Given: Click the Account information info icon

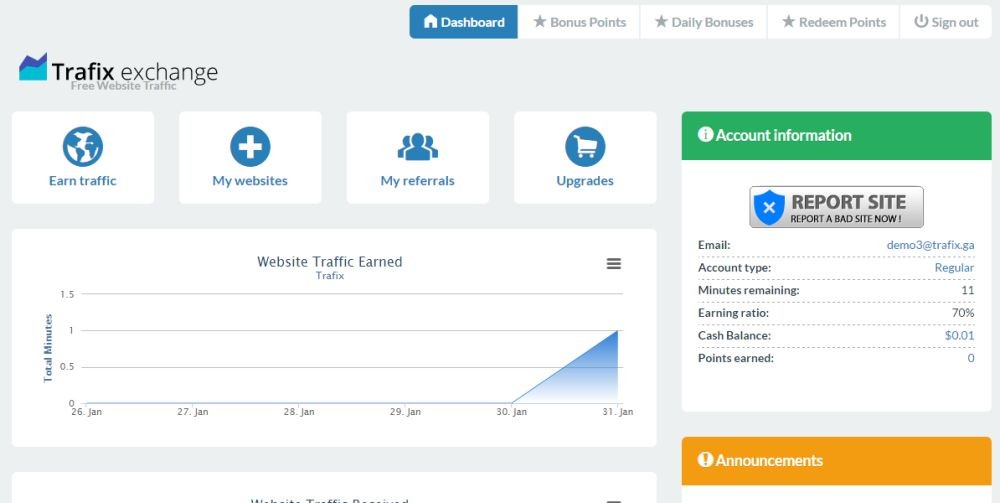Looking at the screenshot, I should tap(705, 135).
